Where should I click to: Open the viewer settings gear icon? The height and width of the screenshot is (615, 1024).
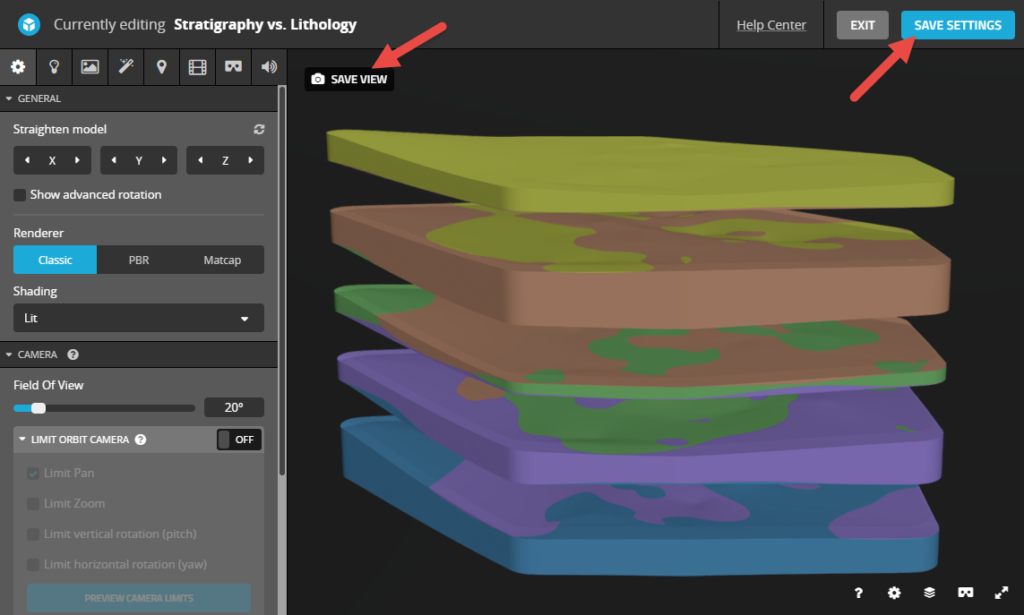[x=894, y=593]
